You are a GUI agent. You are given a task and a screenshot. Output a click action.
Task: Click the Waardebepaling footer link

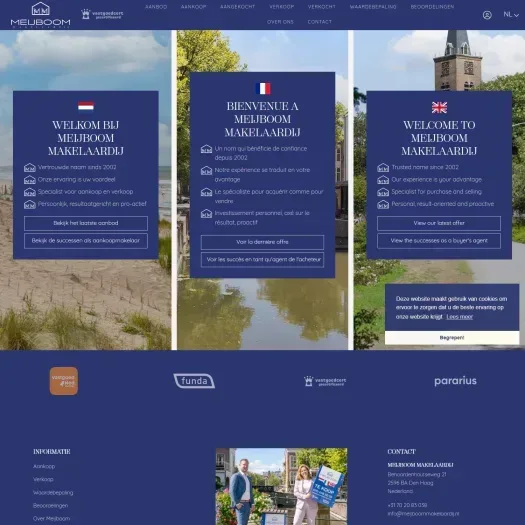(53, 493)
